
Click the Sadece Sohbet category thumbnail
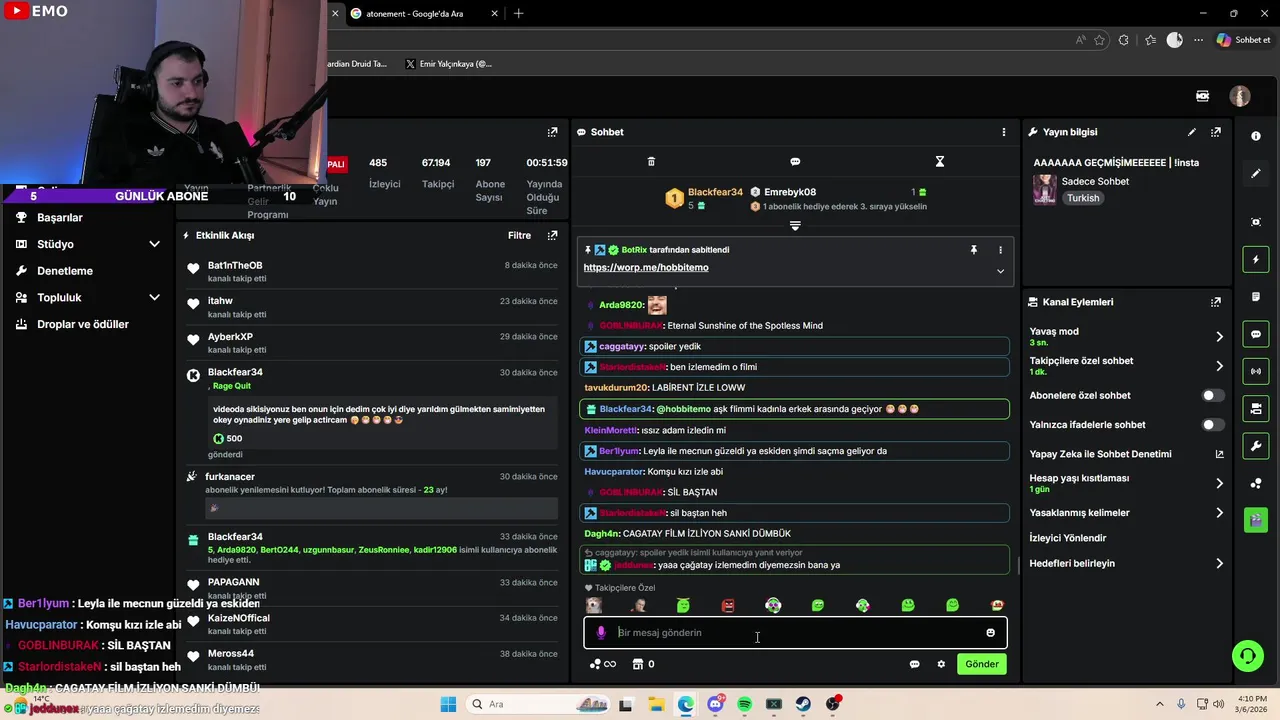click(1044, 189)
